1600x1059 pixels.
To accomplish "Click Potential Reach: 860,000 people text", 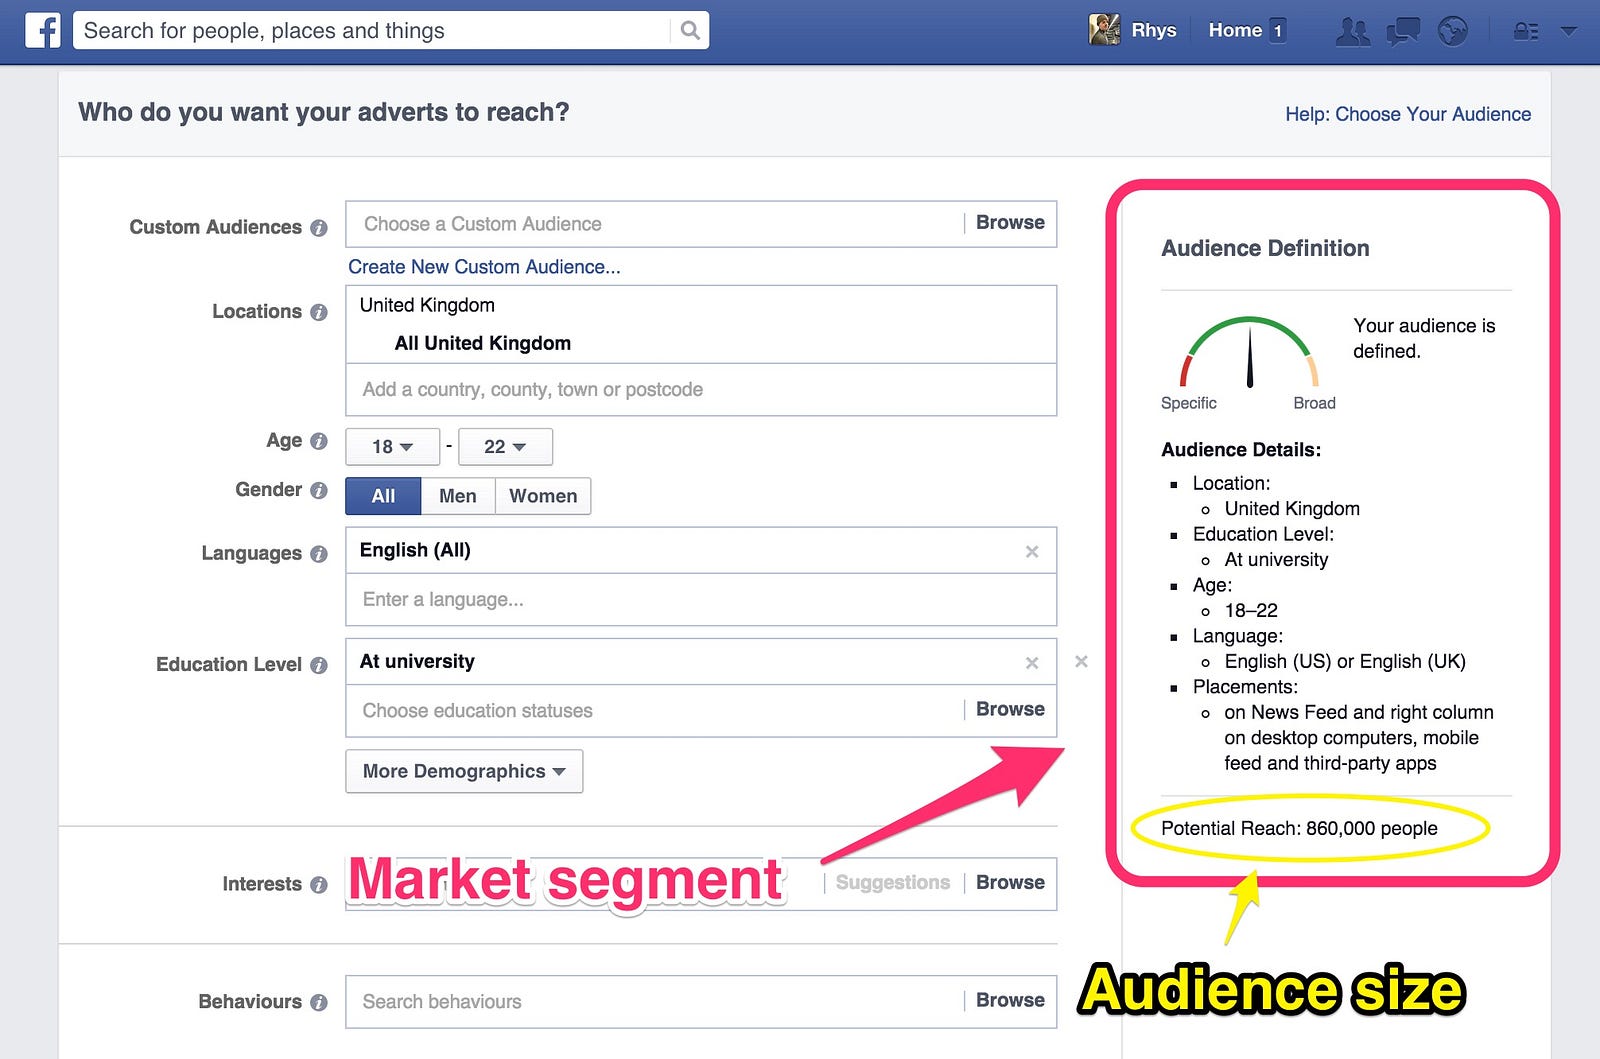I will [x=1299, y=829].
